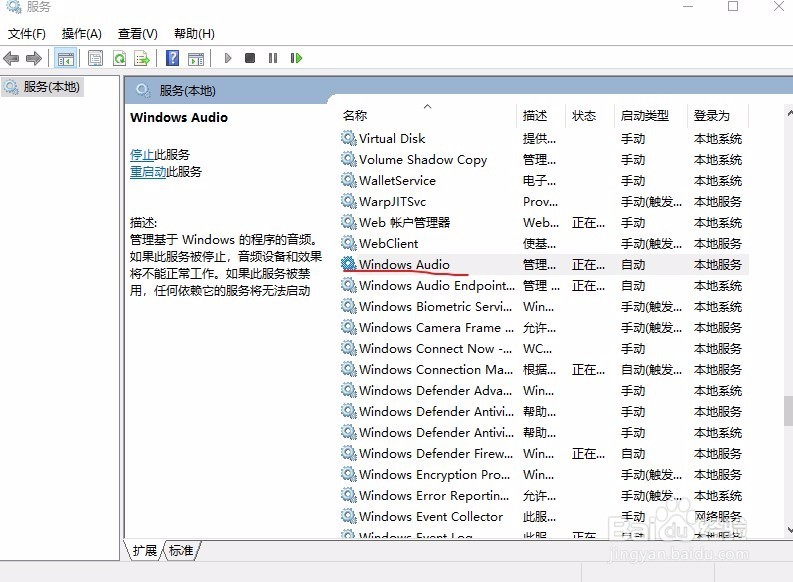793x582 pixels.
Task: Click the vertical scrollbar thumb of the list
Action: pyautogui.click(x=788, y=411)
